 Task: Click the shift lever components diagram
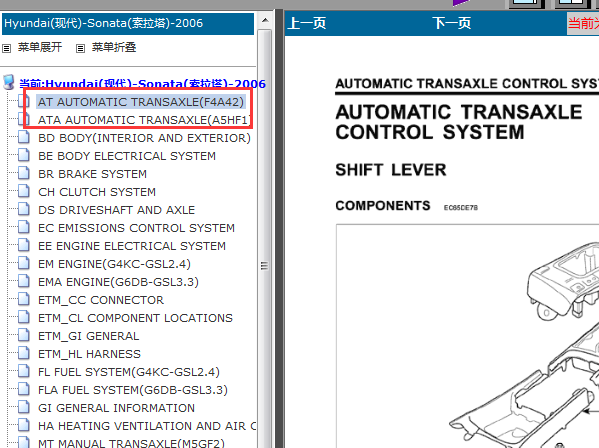pyautogui.click(x=468, y=336)
